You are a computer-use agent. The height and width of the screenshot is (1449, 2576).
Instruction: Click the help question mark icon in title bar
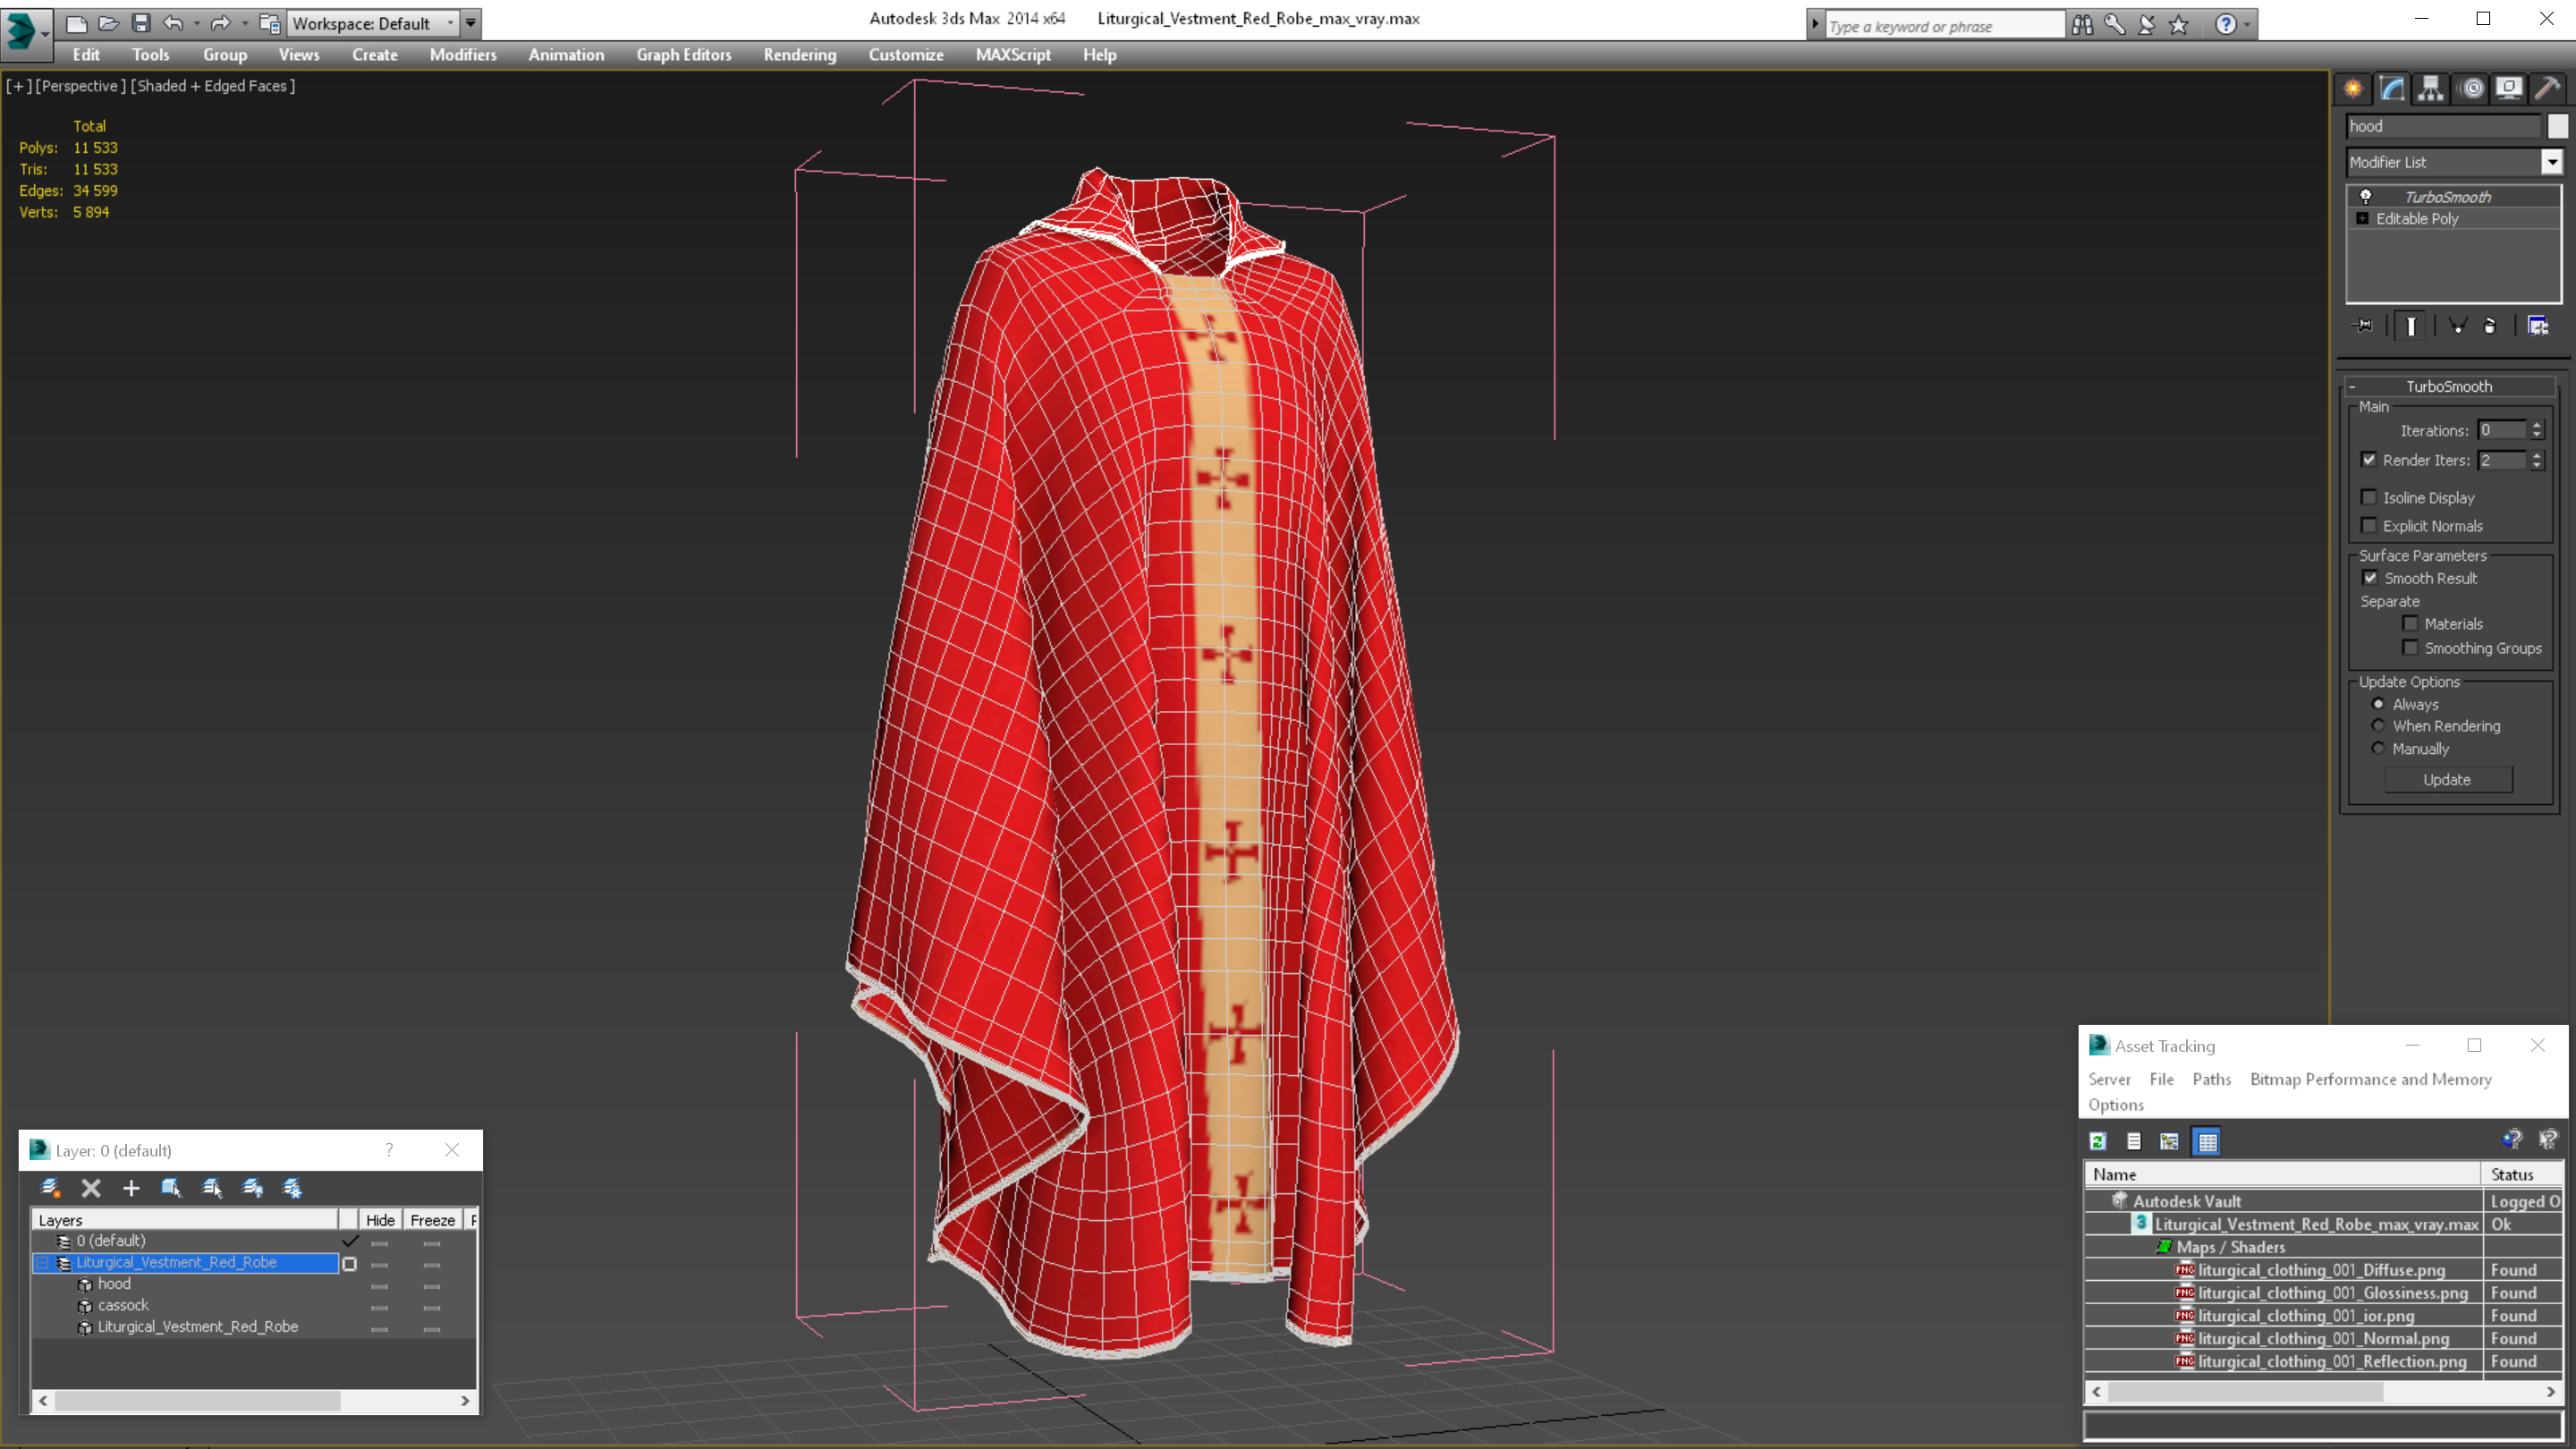click(x=2225, y=24)
